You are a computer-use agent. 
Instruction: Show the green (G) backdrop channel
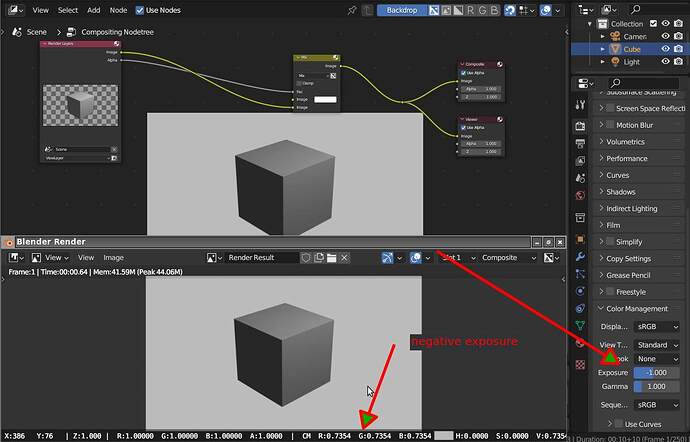coord(482,10)
